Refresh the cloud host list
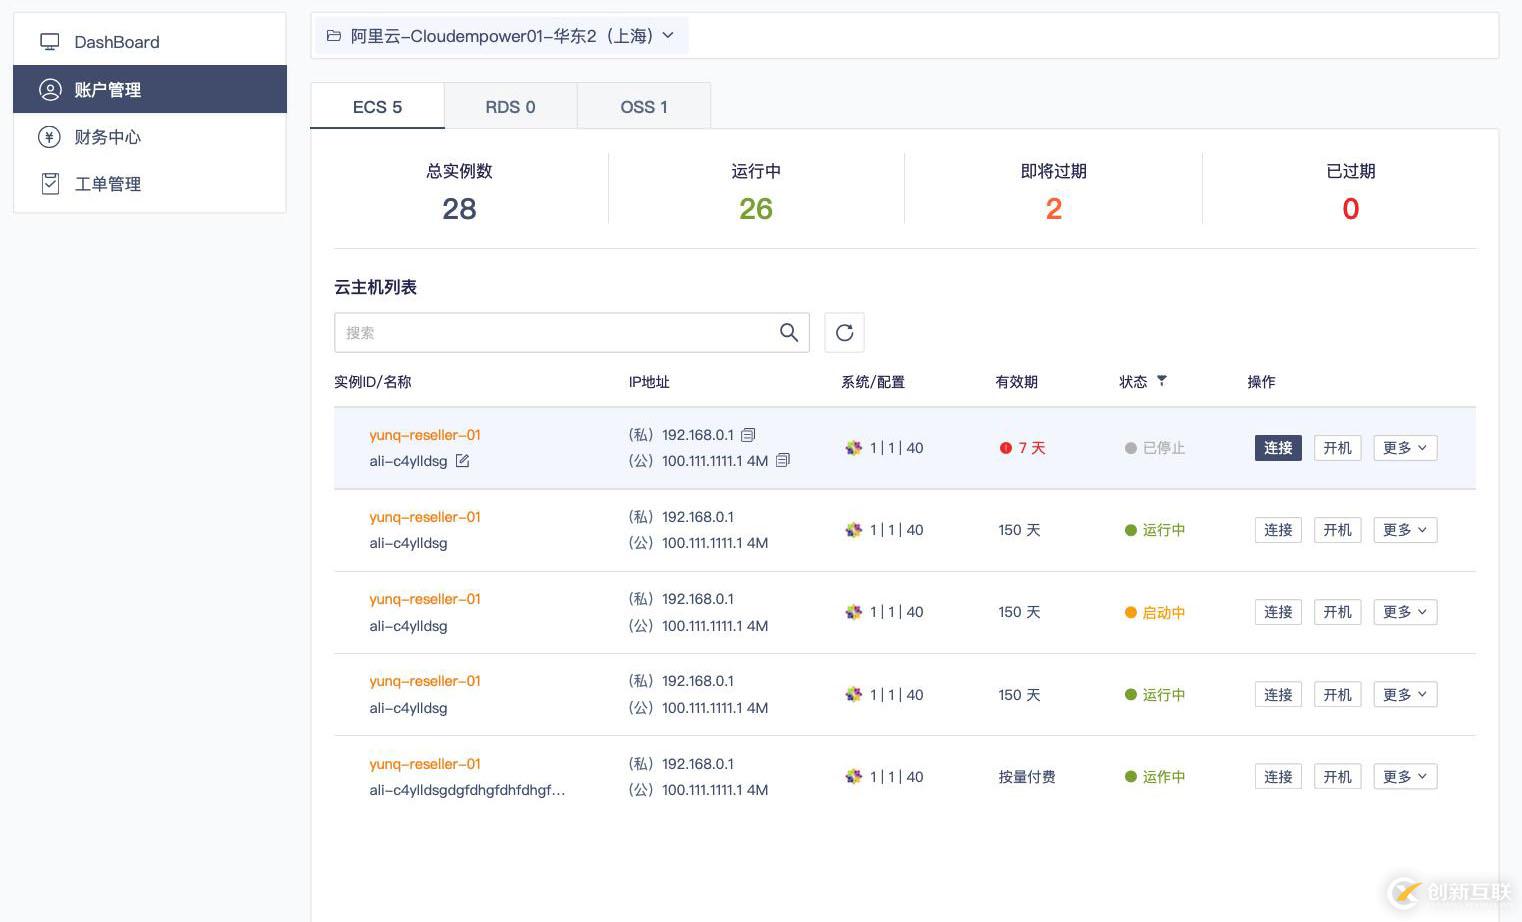The height and width of the screenshot is (922, 1522). point(844,332)
